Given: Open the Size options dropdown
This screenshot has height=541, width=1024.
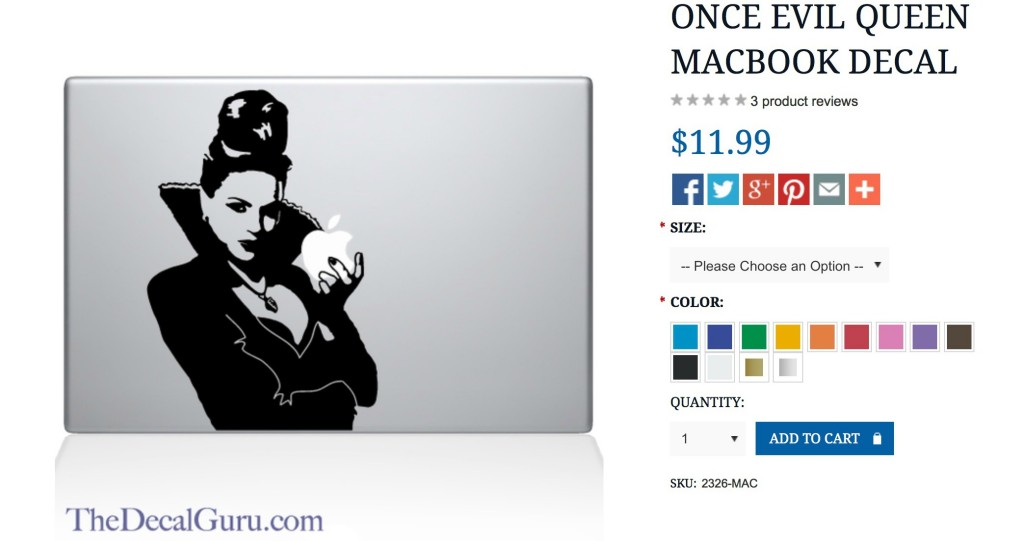Looking at the screenshot, I should [x=780, y=265].
